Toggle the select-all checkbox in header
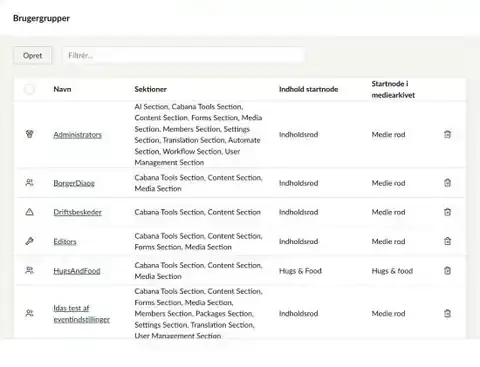The image size is (480, 367). (29, 89)
